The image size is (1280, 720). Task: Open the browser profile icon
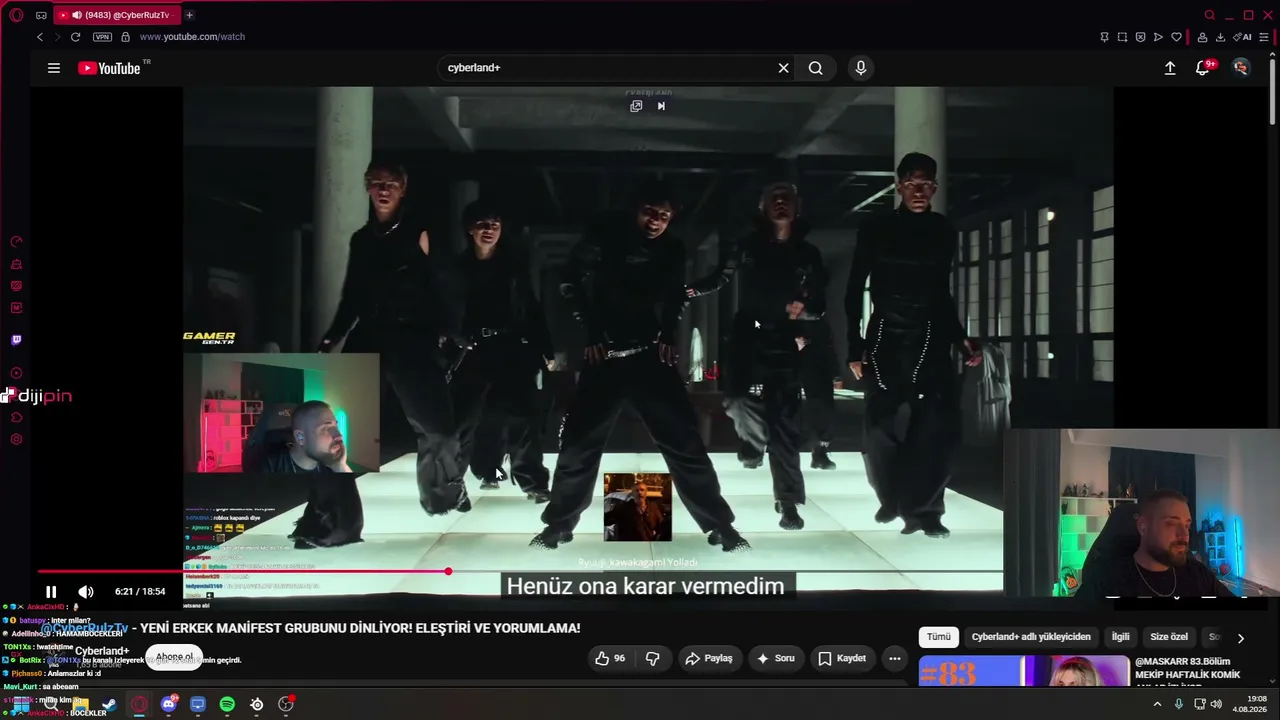(x=1202, y=37)
